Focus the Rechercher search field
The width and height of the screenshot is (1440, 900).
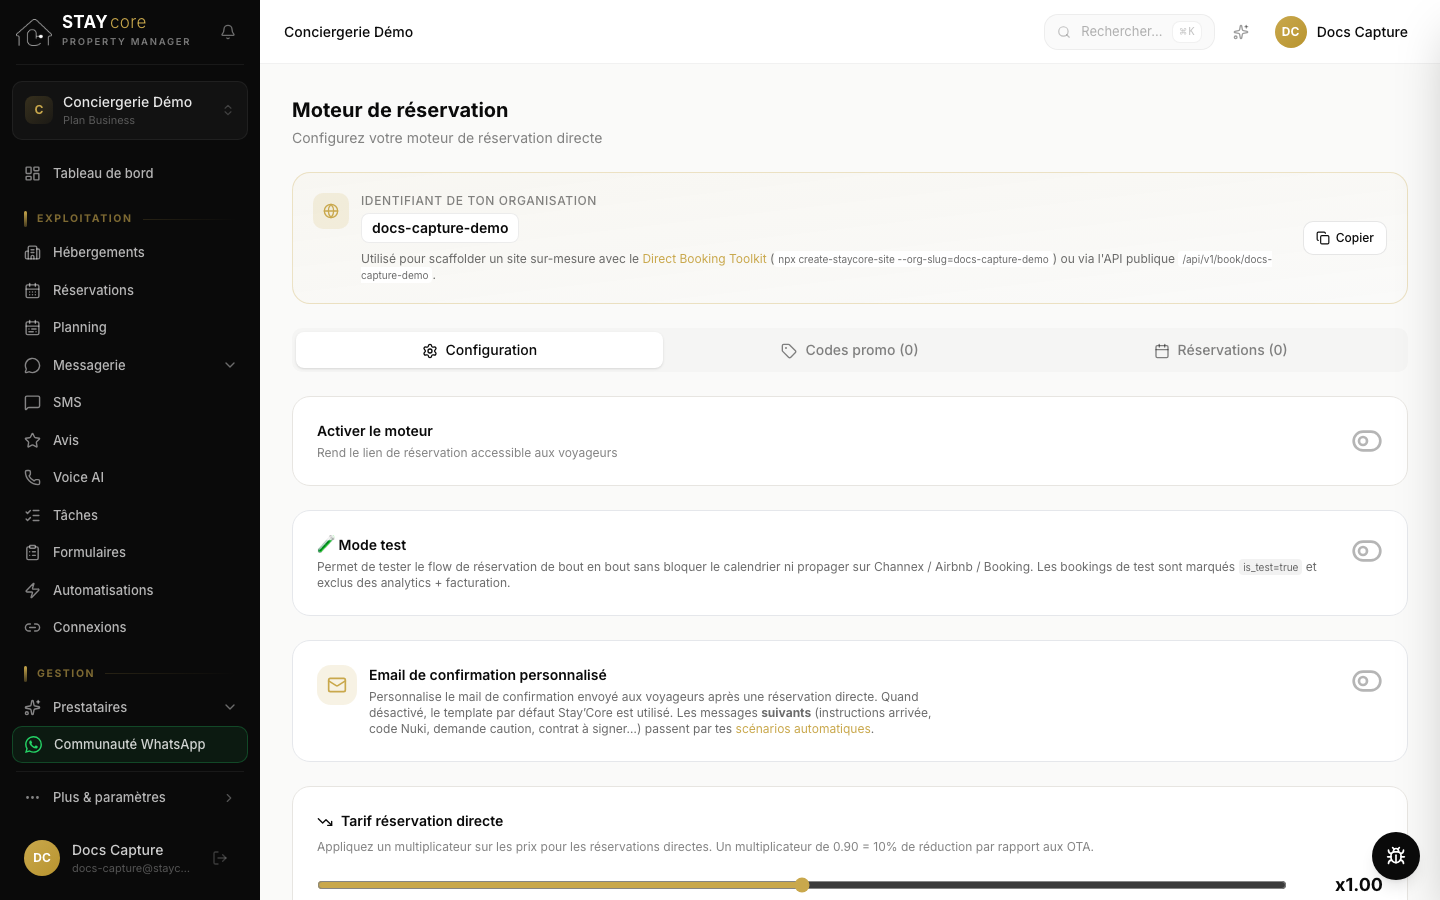1129,32
